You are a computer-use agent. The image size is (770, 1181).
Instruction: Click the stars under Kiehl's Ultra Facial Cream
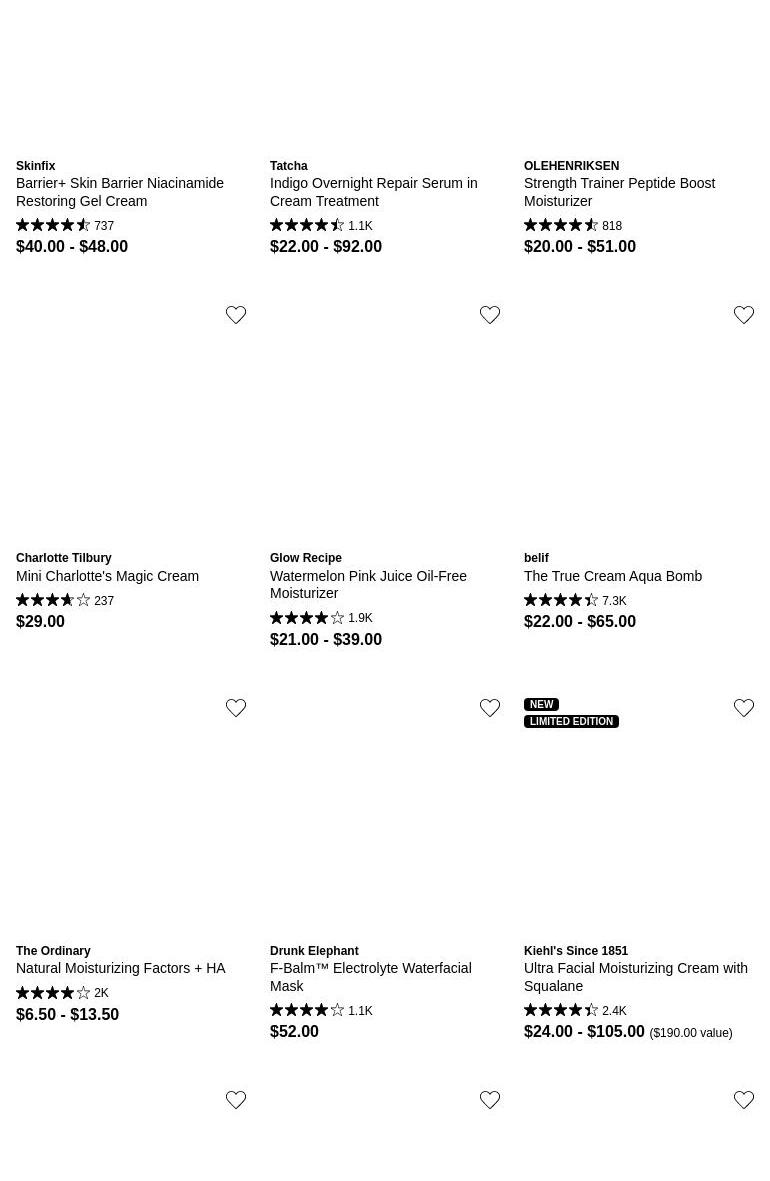pos(561,1011)
